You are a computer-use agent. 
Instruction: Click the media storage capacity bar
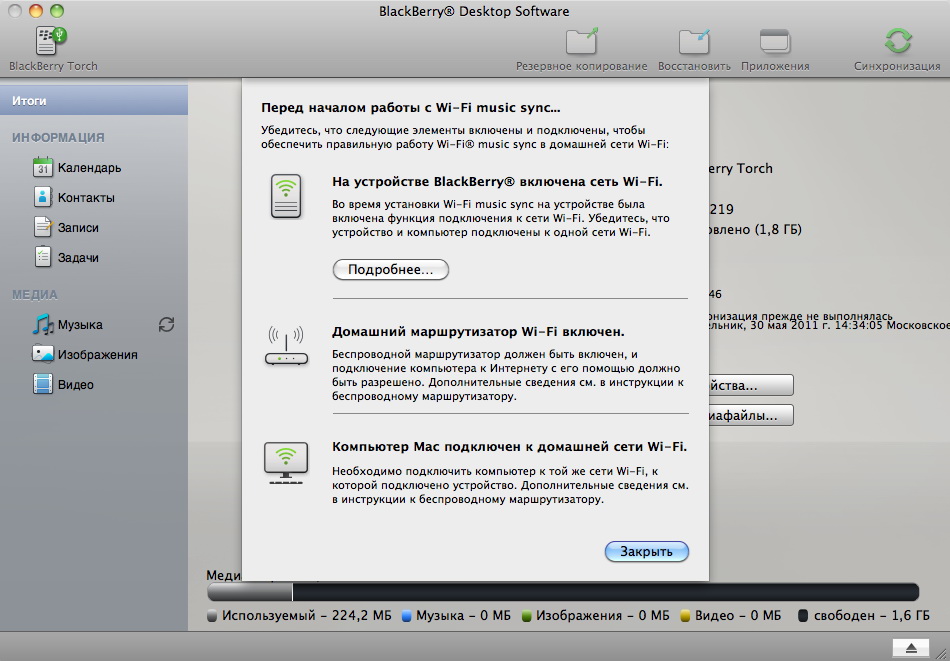tap(563, 592)
